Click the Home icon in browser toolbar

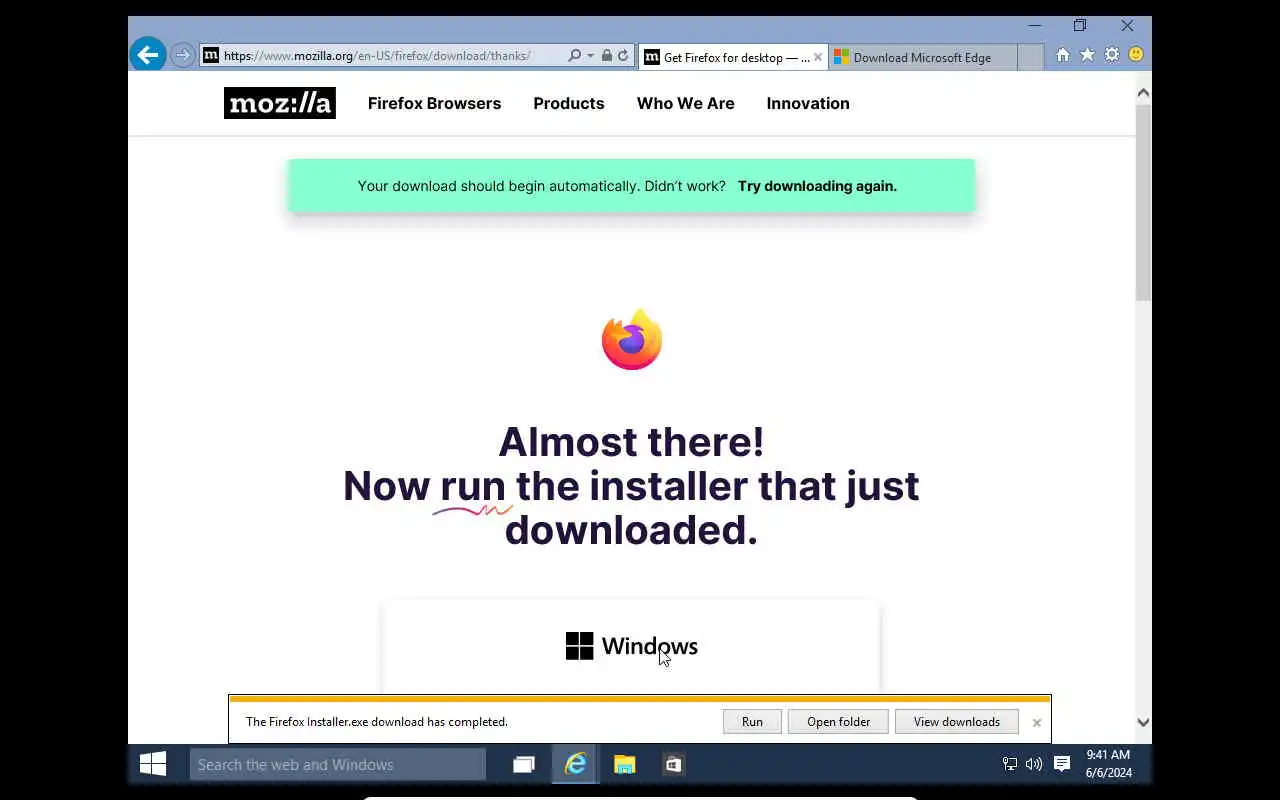click(x=1062, y=55)
